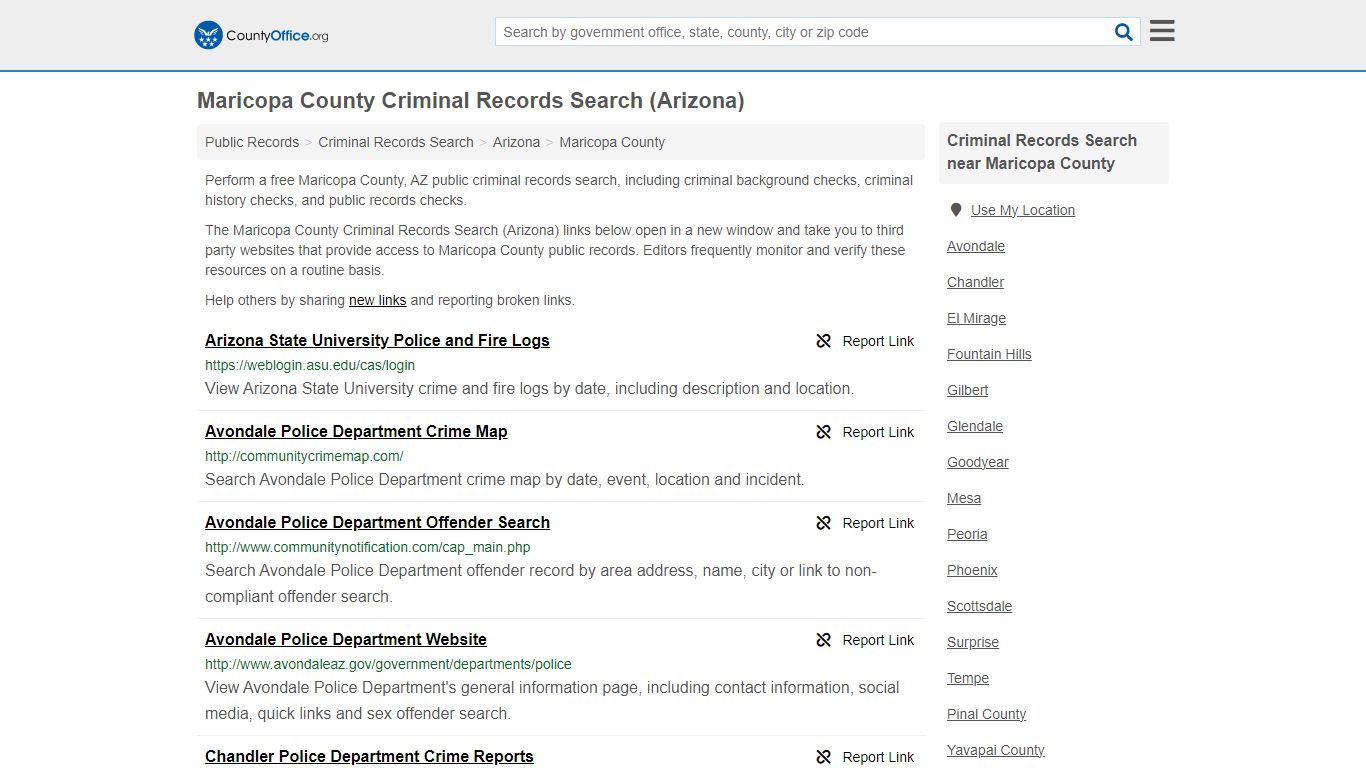Open Avondale Police Department Offender Search
The height and width of the screenshot is (768, 1366).
[x=377, y=522]
